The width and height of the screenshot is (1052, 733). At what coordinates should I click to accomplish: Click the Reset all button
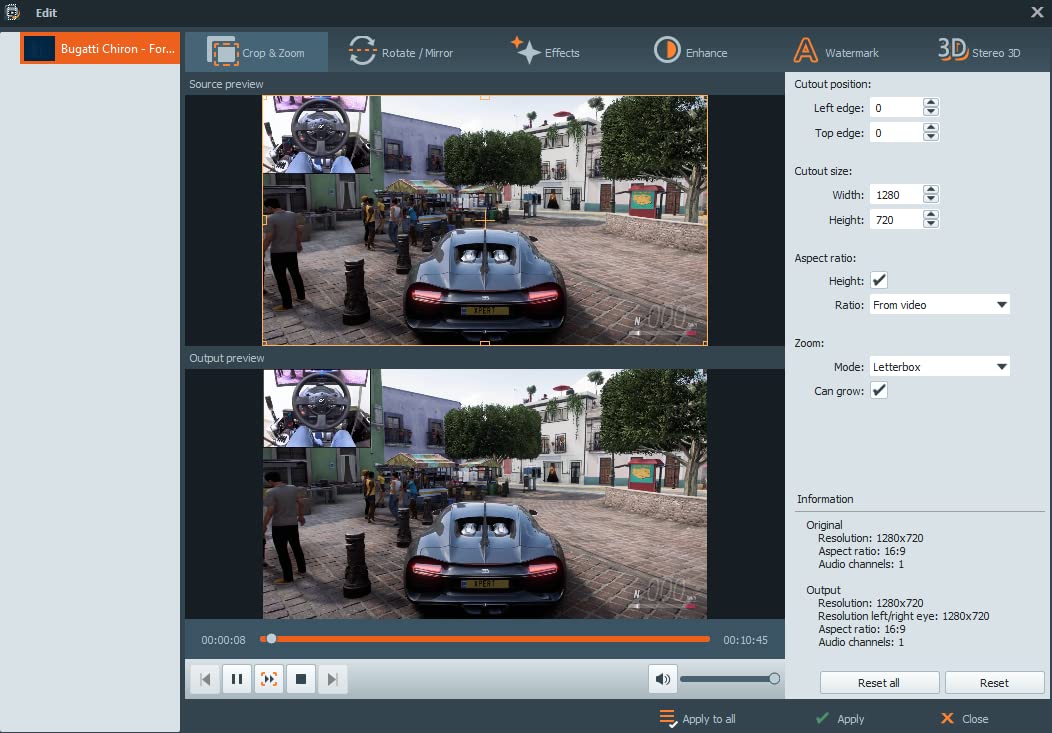coord(879,683)
